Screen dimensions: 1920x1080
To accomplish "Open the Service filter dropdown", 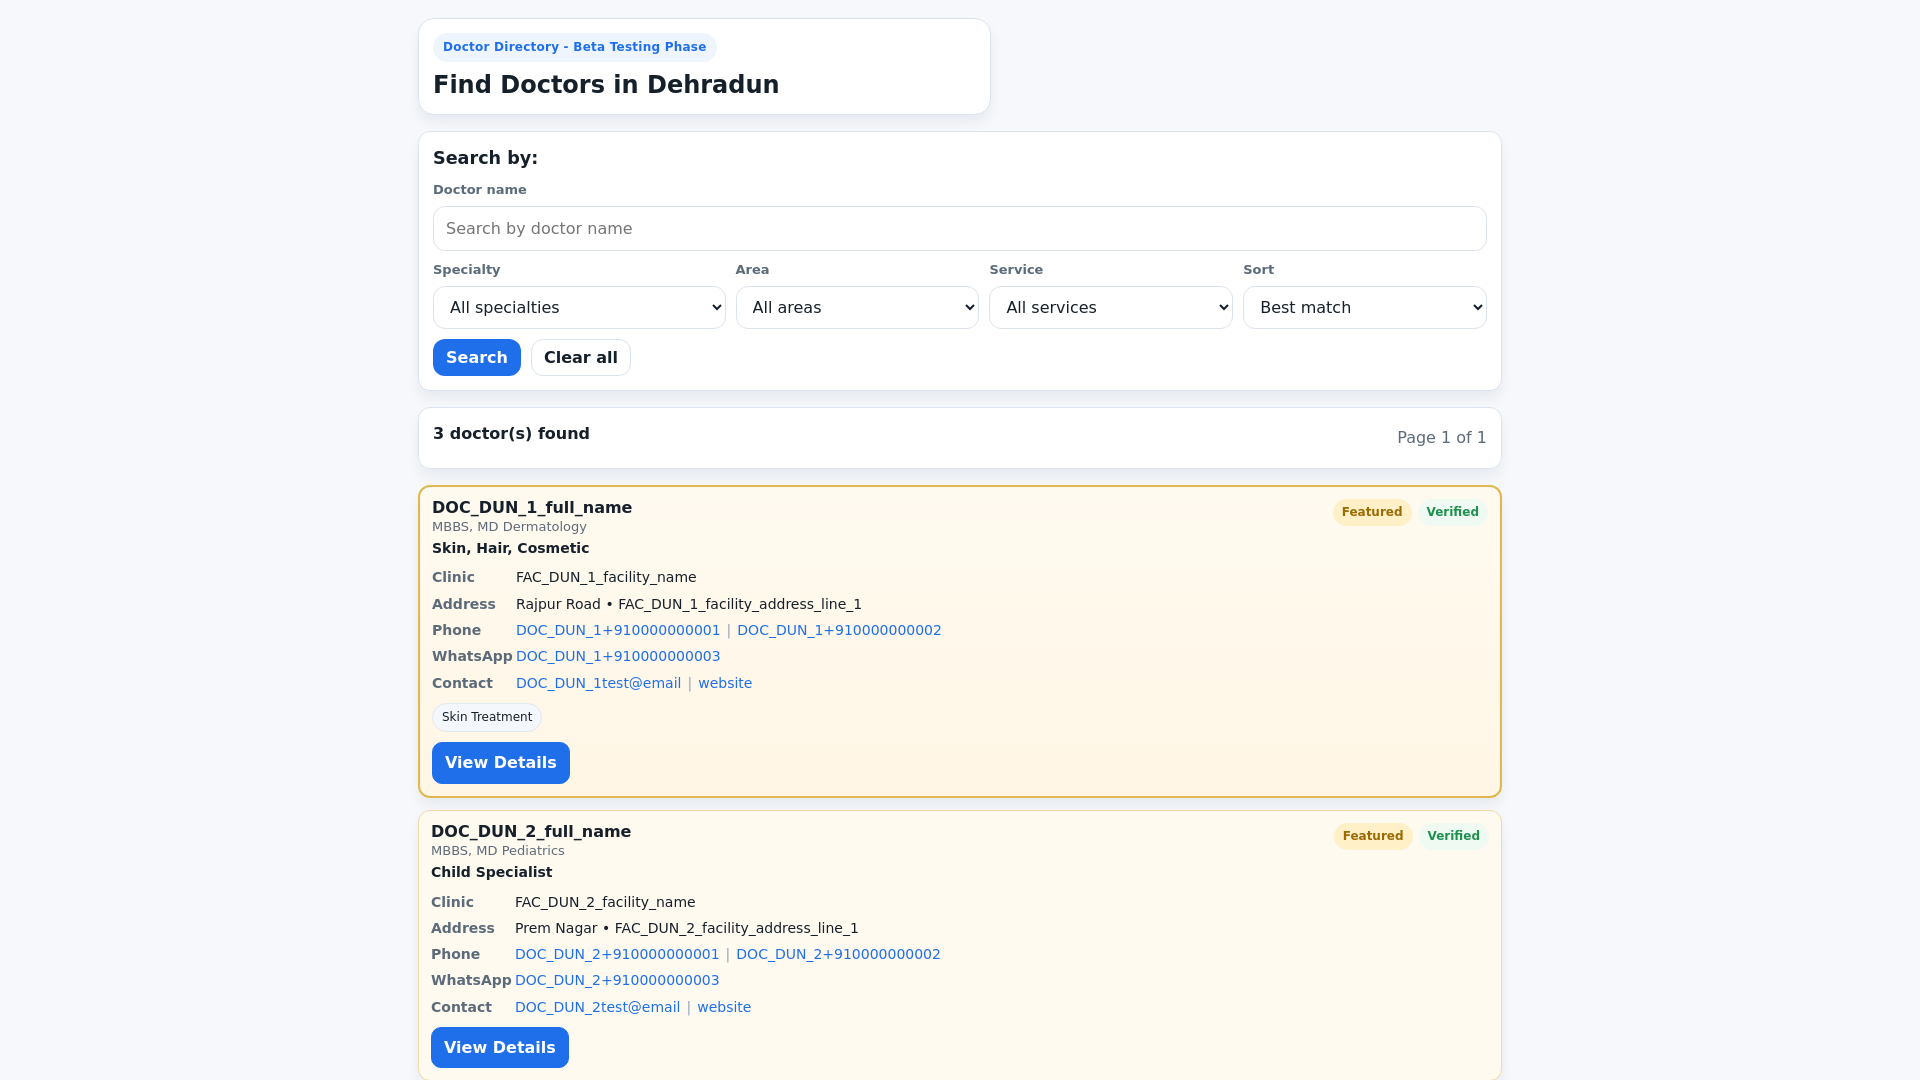I will tap(1110, 308).
